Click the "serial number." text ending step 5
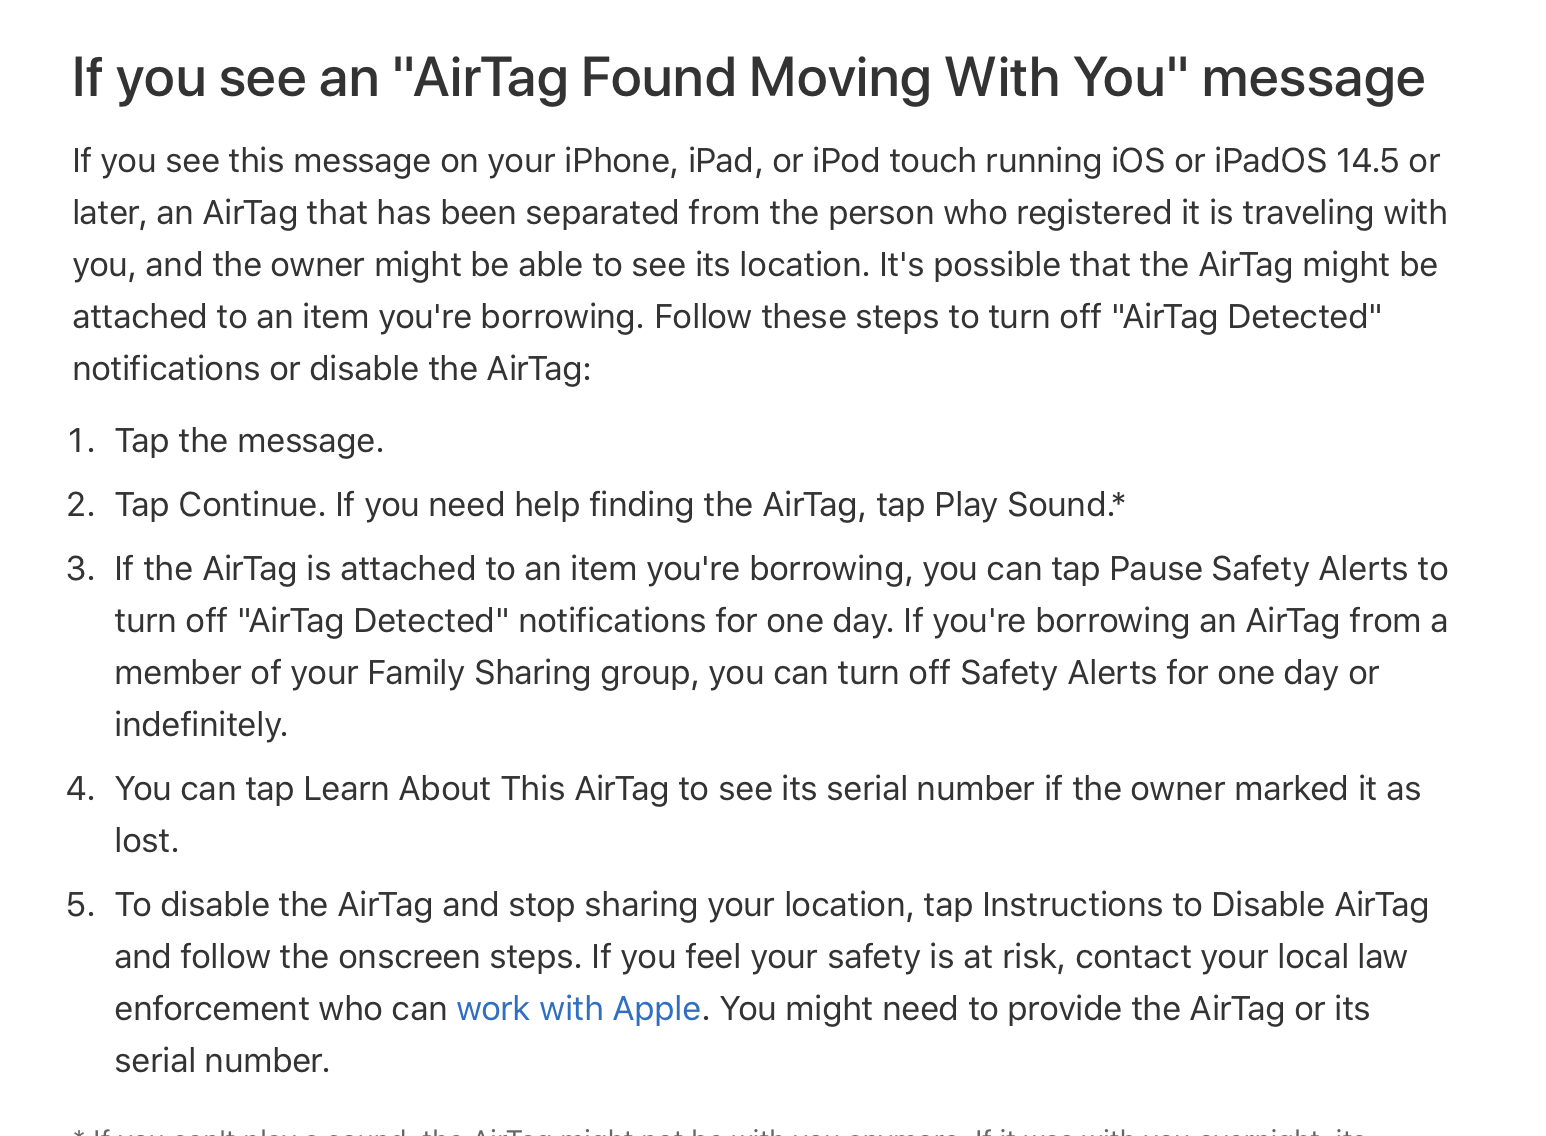This screenshot has width=1546, height=1136. [x=222, y=1061]
